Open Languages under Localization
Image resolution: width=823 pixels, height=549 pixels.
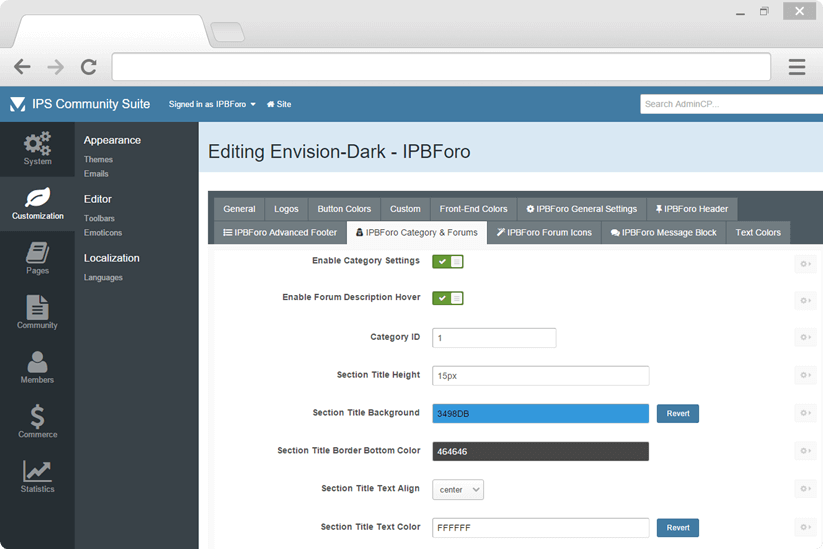click(103, 277)
